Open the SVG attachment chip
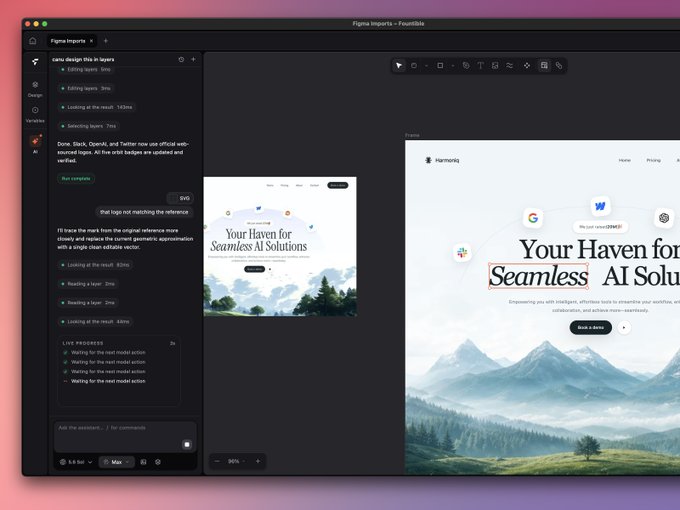Image resolution: width=680 pixels, height=510 pixels. [x=180, y=198]
